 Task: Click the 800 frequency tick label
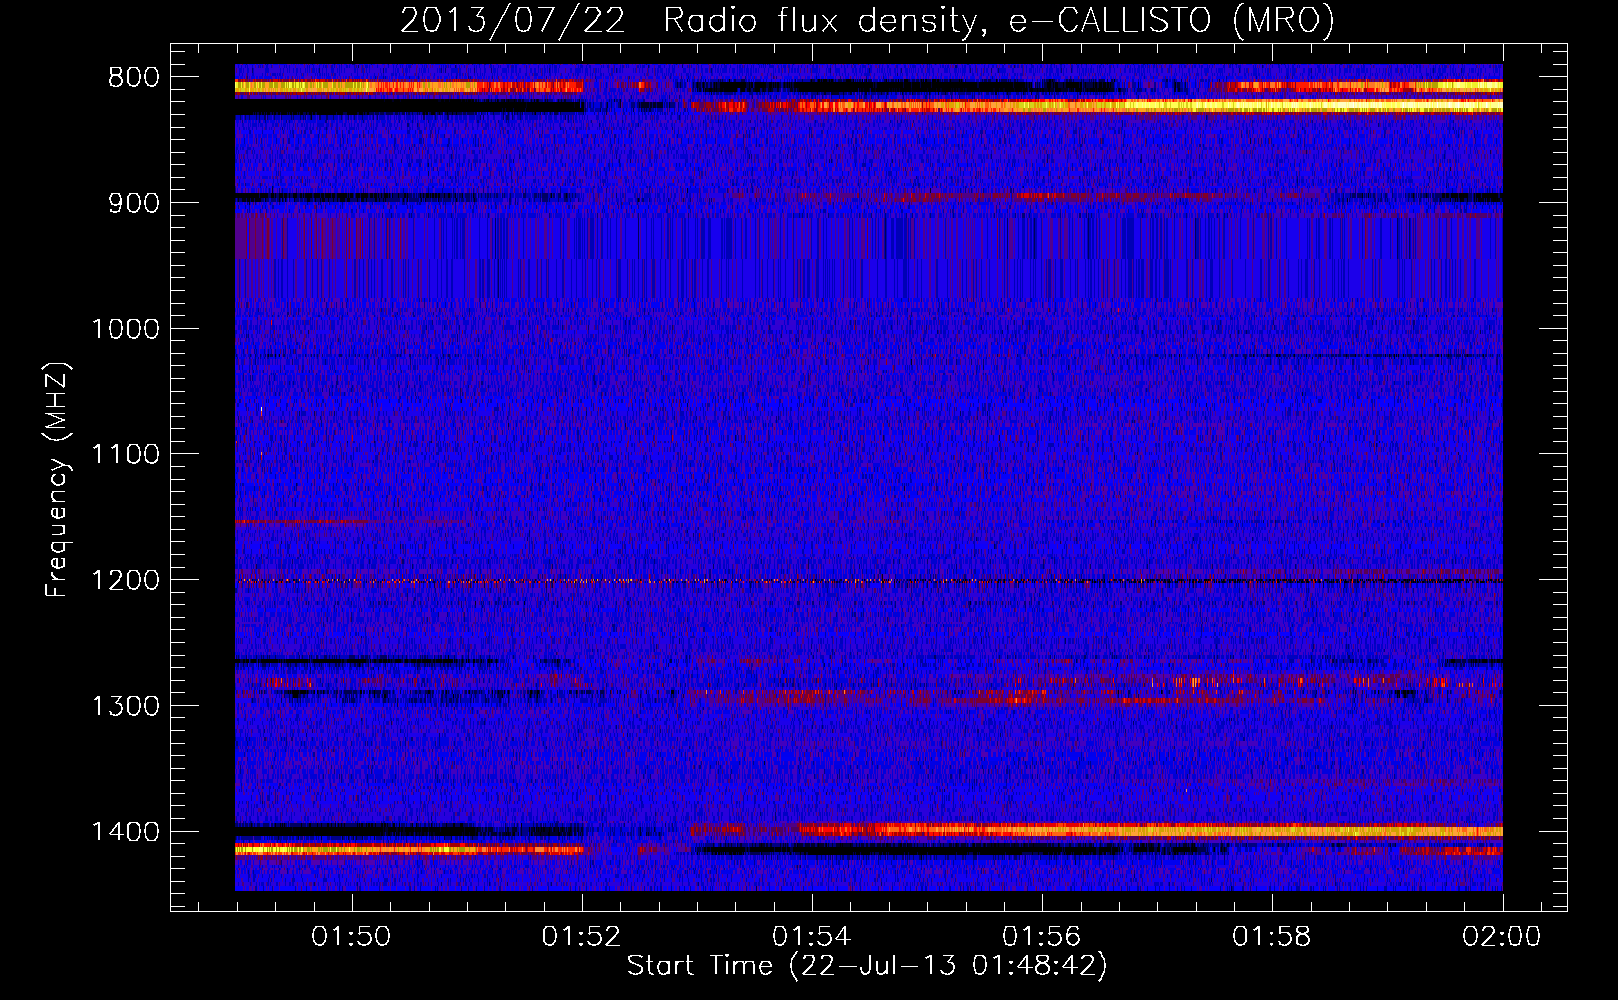click(x=133, y=78)
